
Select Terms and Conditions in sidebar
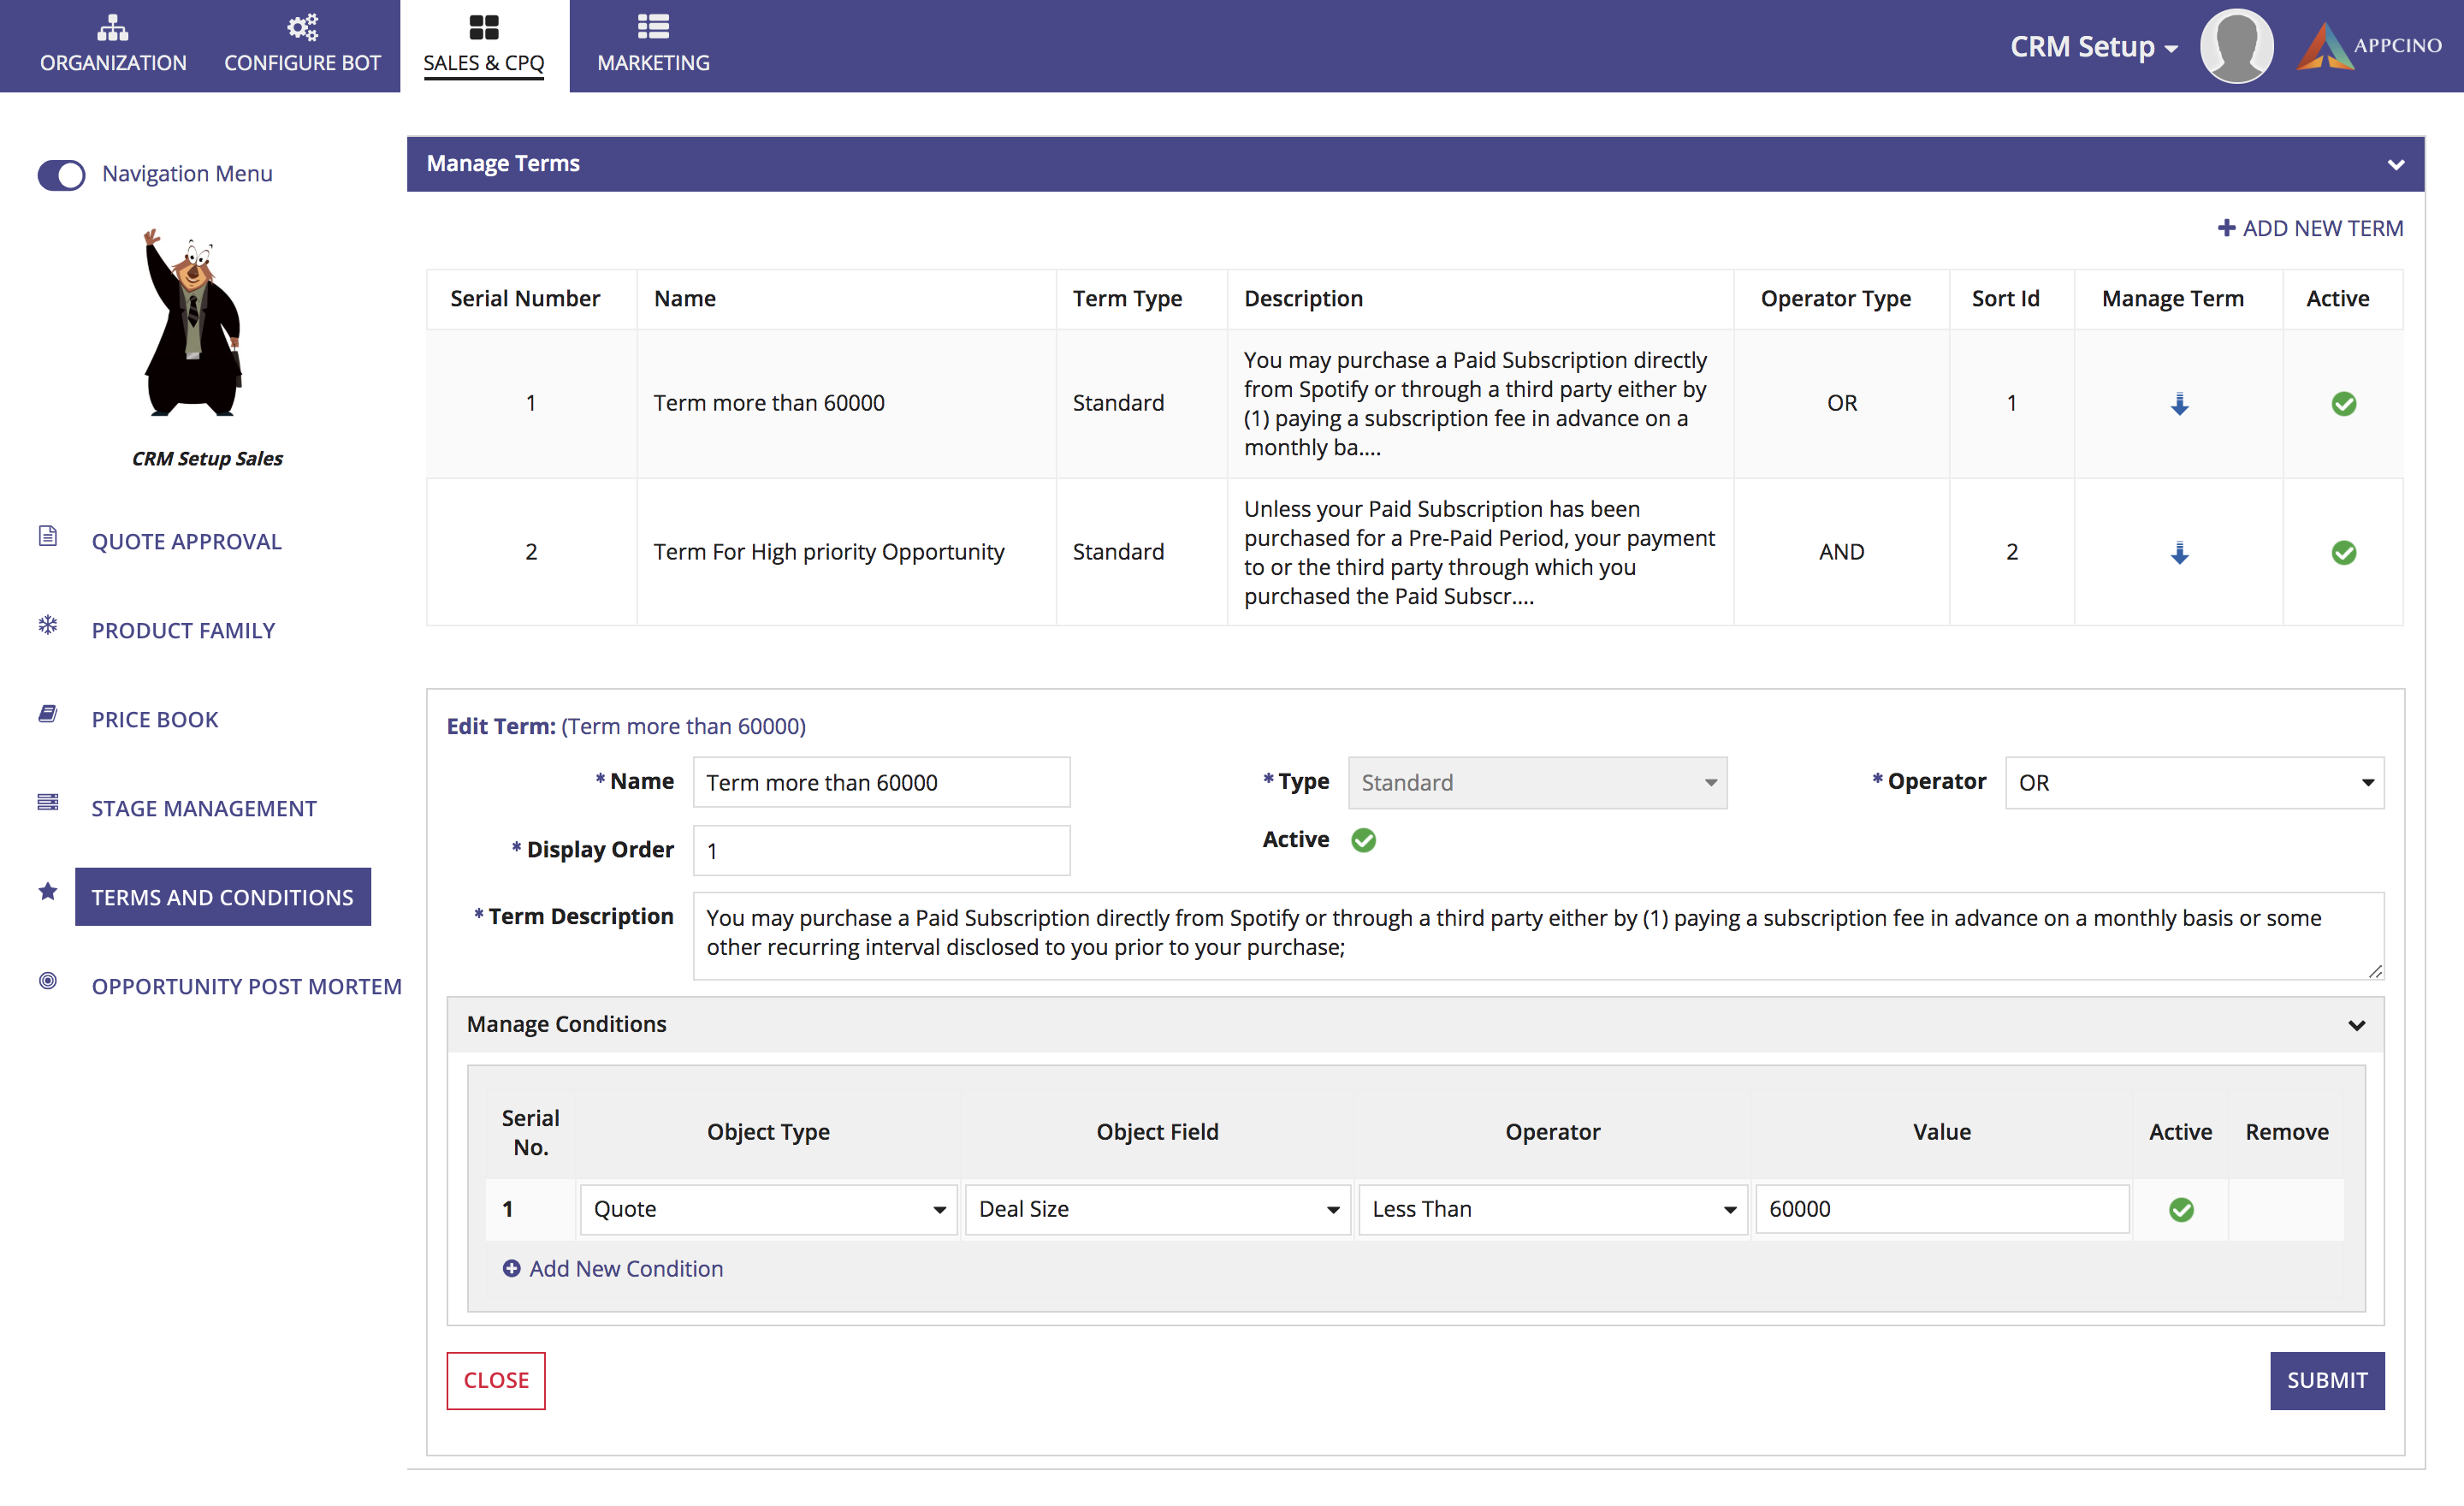tap(222, 897)
